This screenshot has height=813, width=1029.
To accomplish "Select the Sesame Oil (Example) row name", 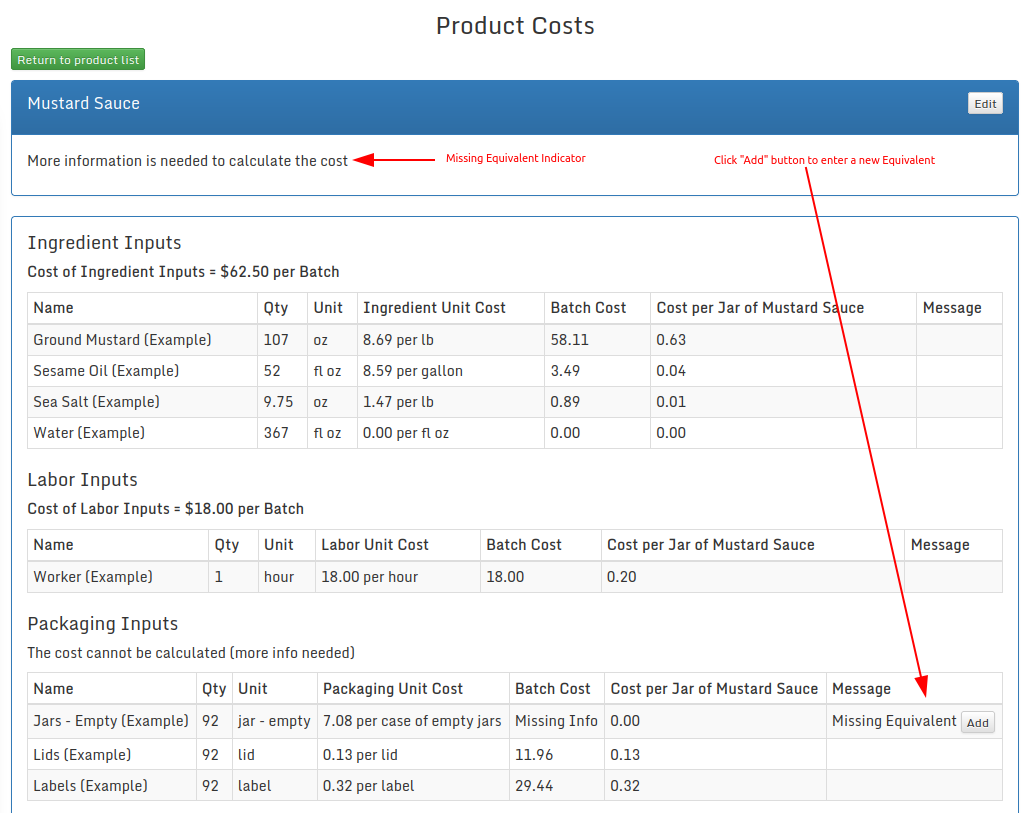I will click(106, 371).
